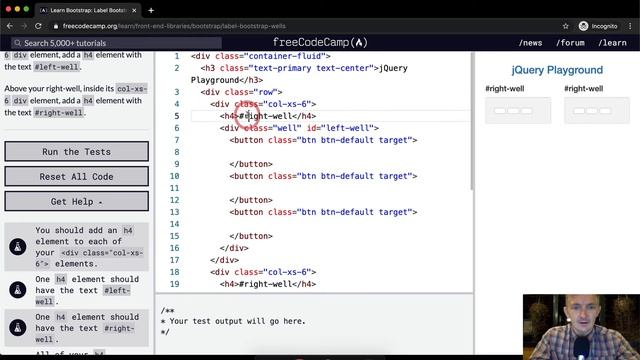The image size is (640, 360).
Task: Click the left '#right-well' preview label
Action: [504, 89]
